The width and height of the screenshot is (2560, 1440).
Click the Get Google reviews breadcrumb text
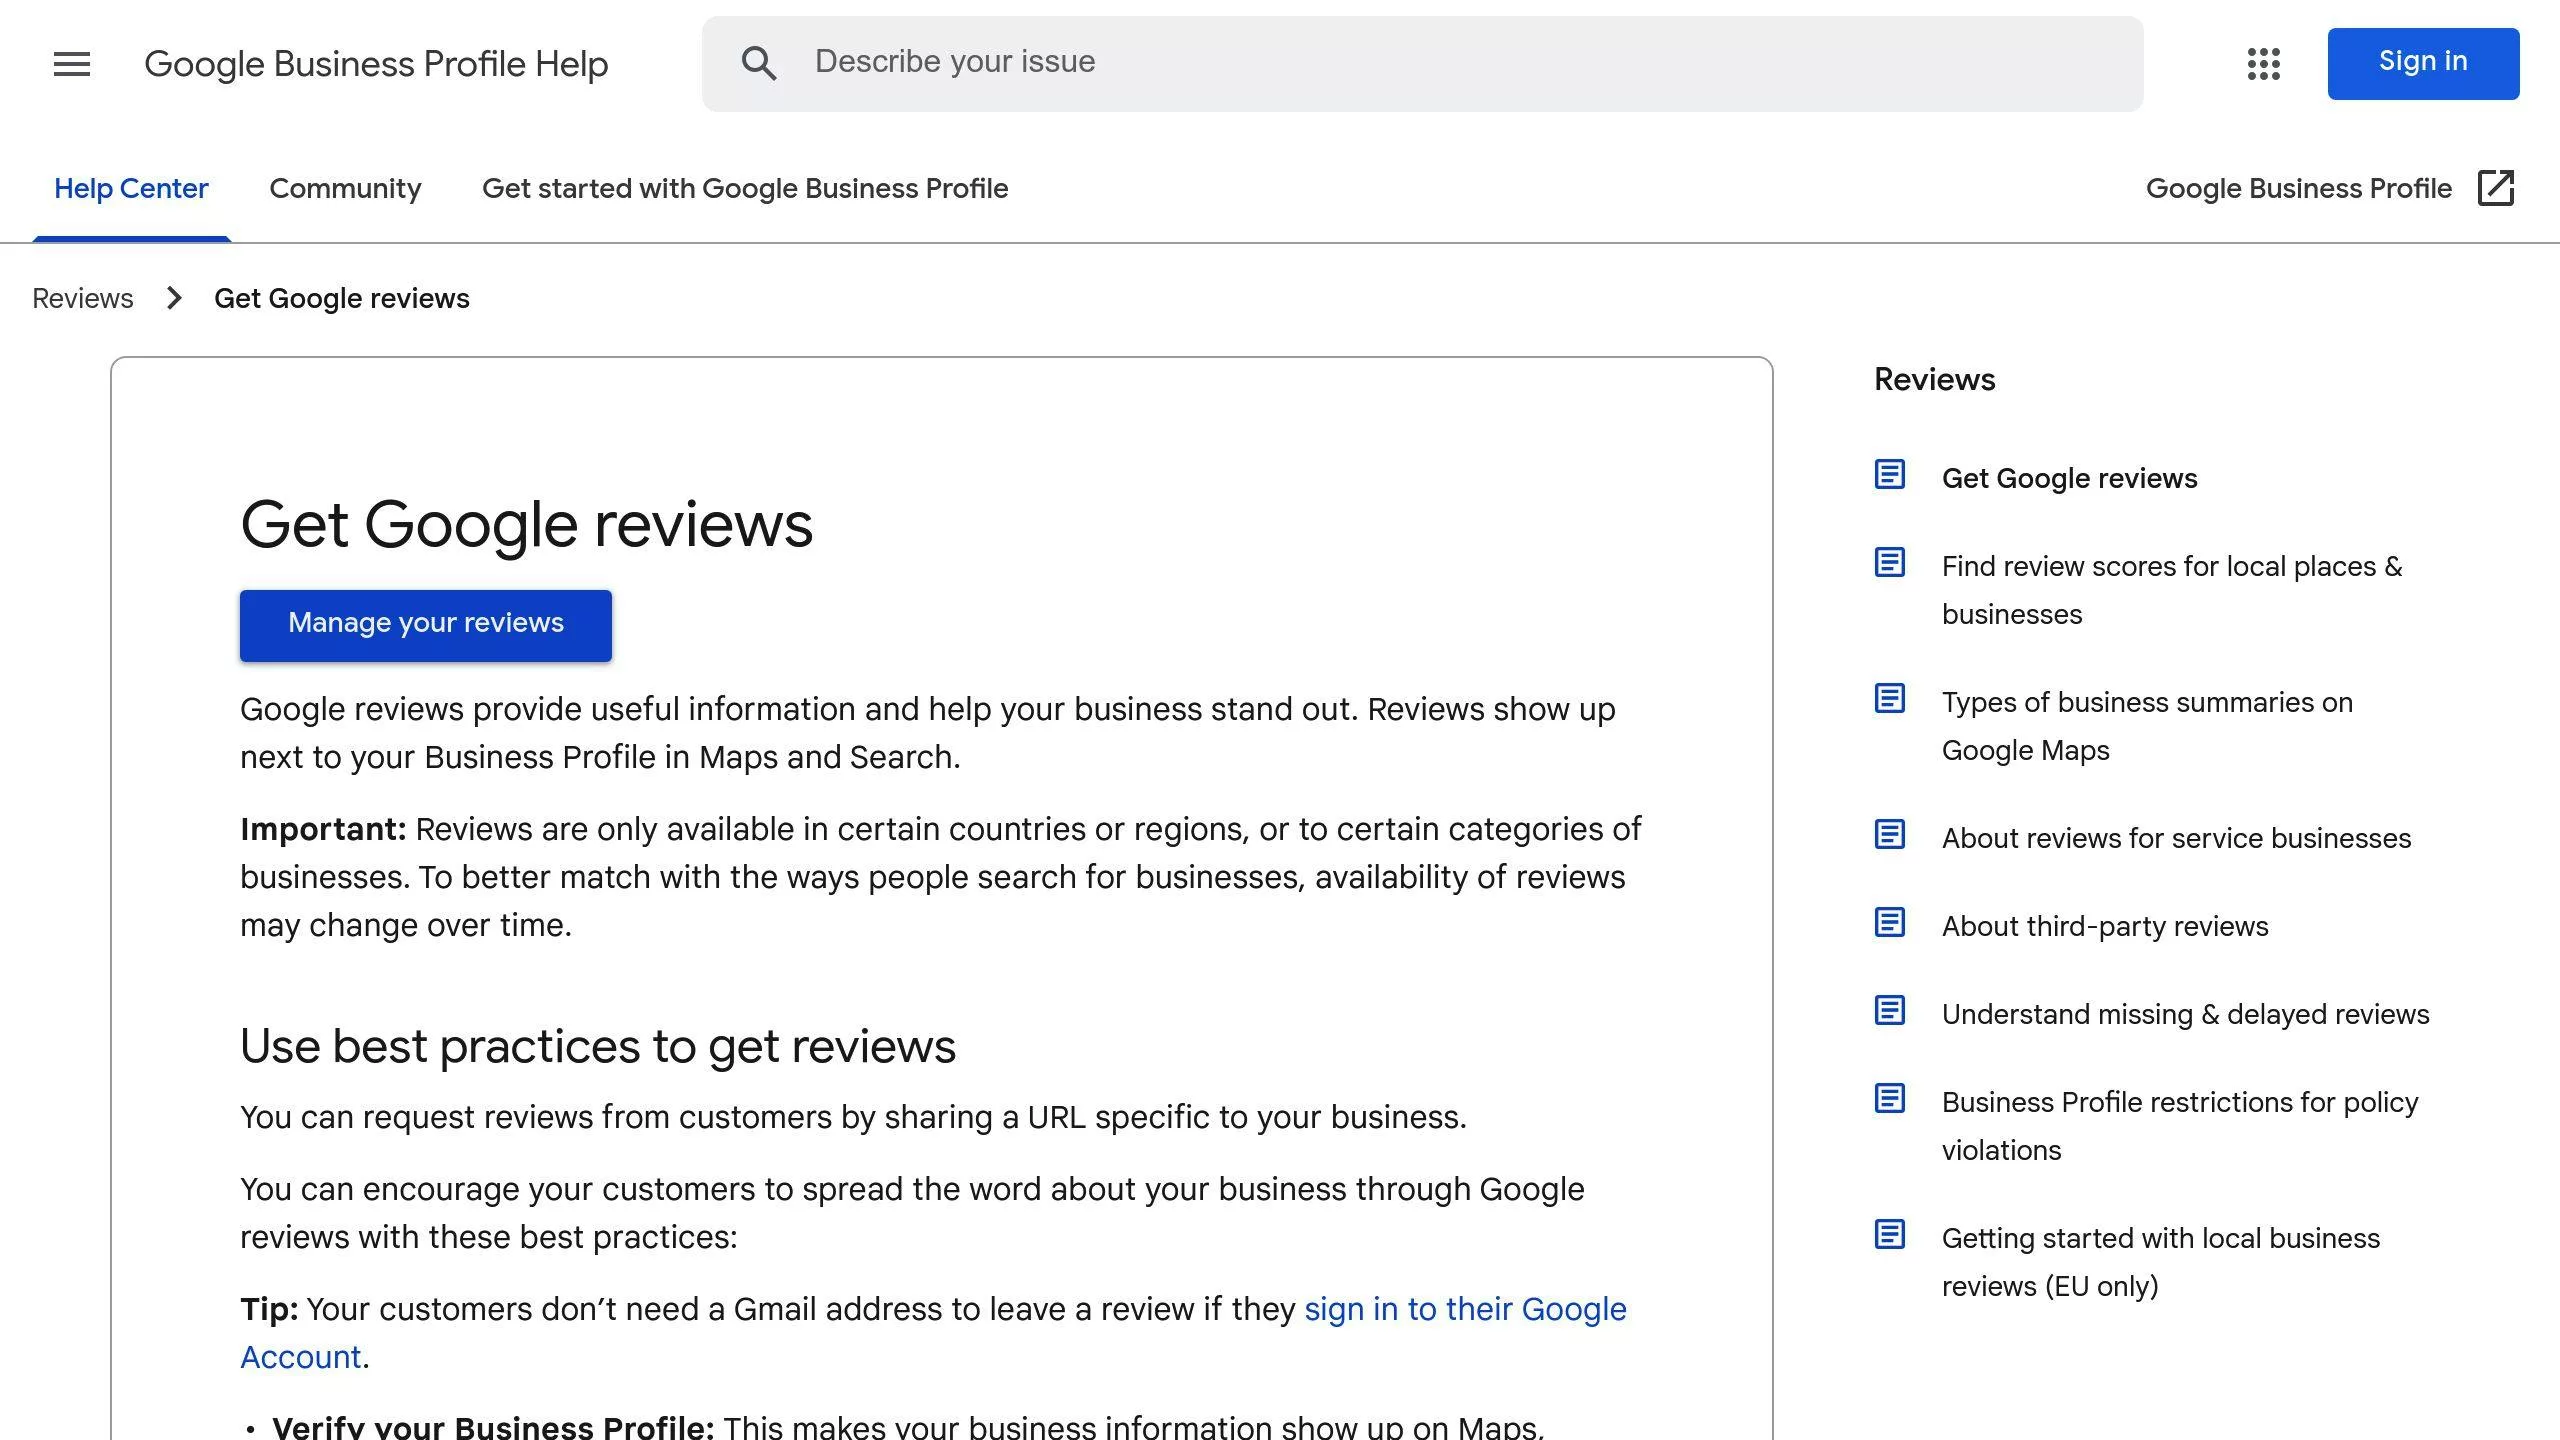point(342,298)
